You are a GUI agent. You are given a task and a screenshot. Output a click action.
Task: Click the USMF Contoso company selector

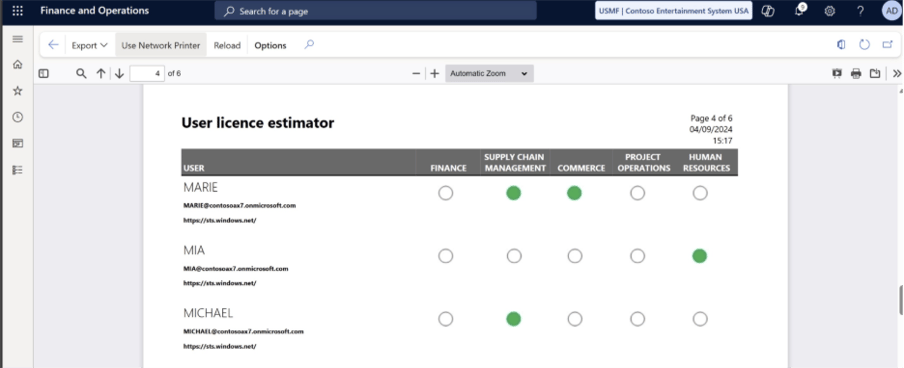click(673, 10)
